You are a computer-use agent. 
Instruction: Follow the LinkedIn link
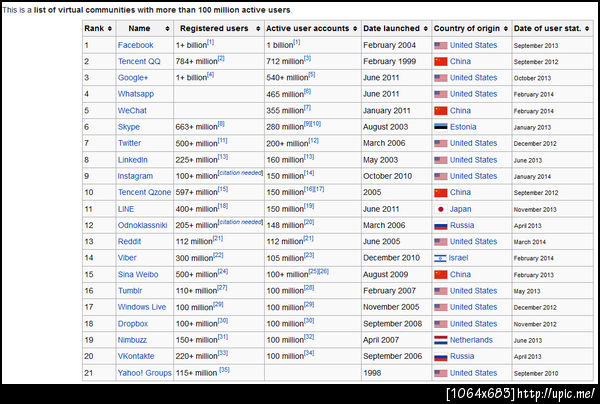pos(132,160)
